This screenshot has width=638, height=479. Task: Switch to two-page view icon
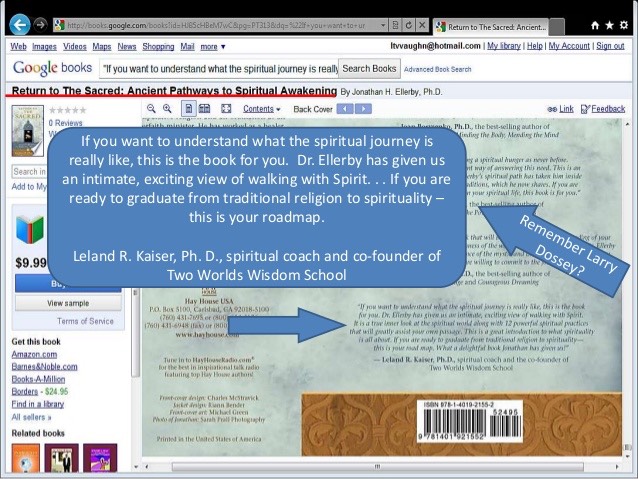[205, 109]
